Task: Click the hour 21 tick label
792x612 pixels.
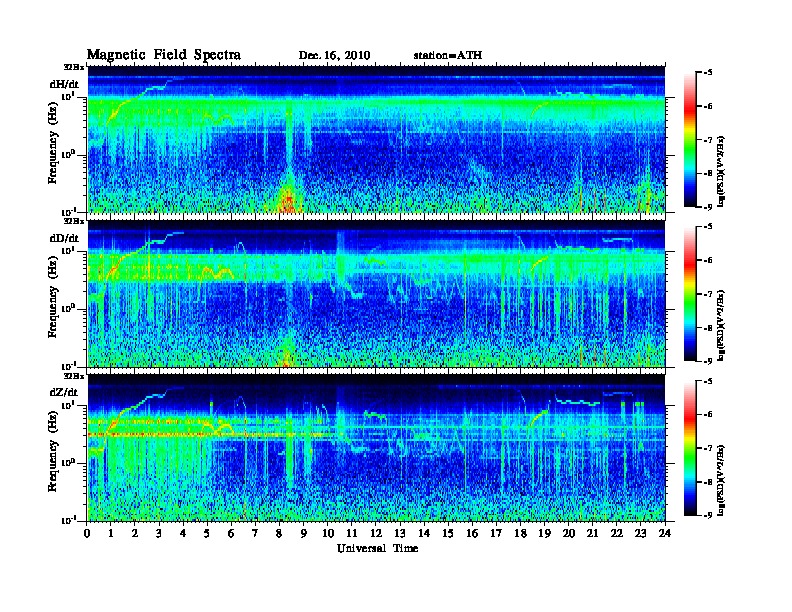Action: click(592, 533)
